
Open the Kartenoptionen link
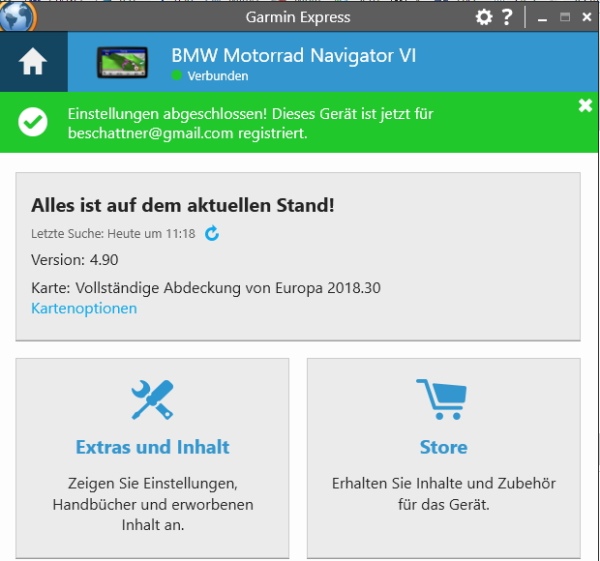tap(84, 308)
